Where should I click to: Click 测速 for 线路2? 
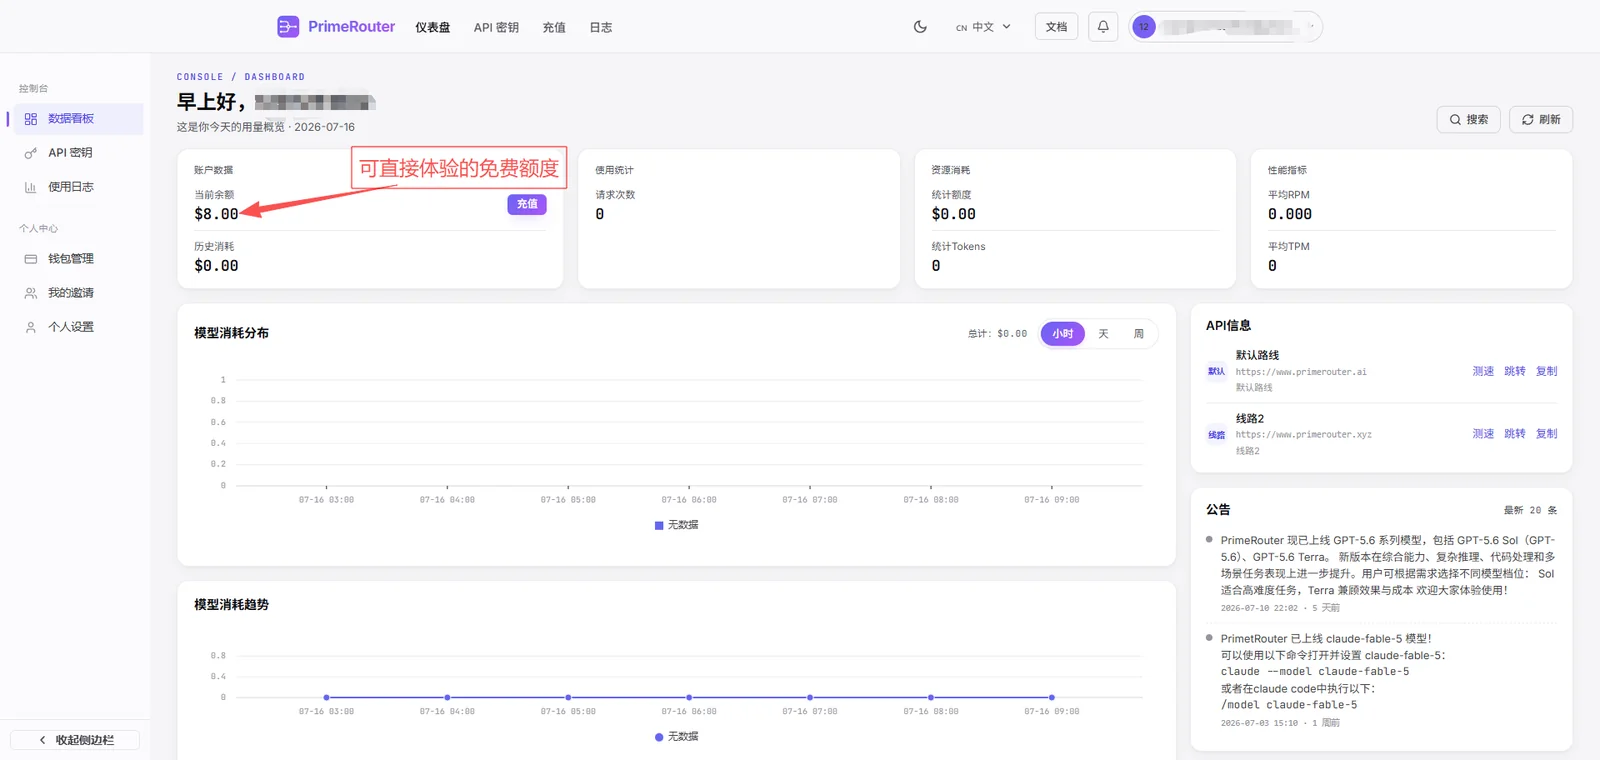pyautogui.click(x=1483, y=434)
